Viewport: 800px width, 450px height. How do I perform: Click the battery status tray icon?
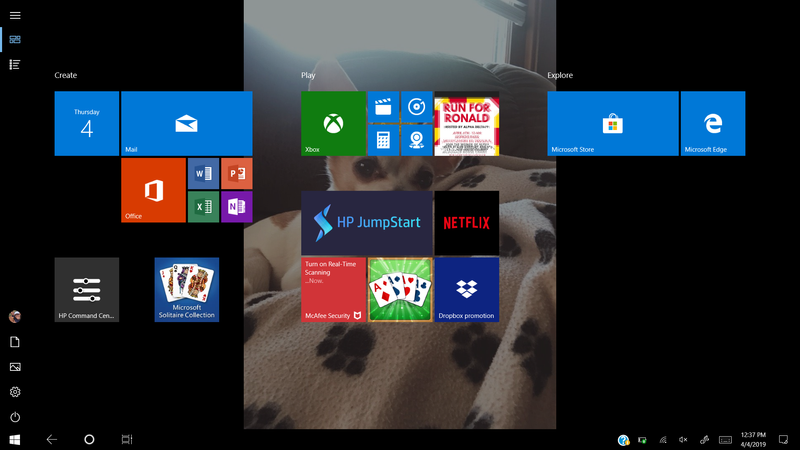pos(642,440)
